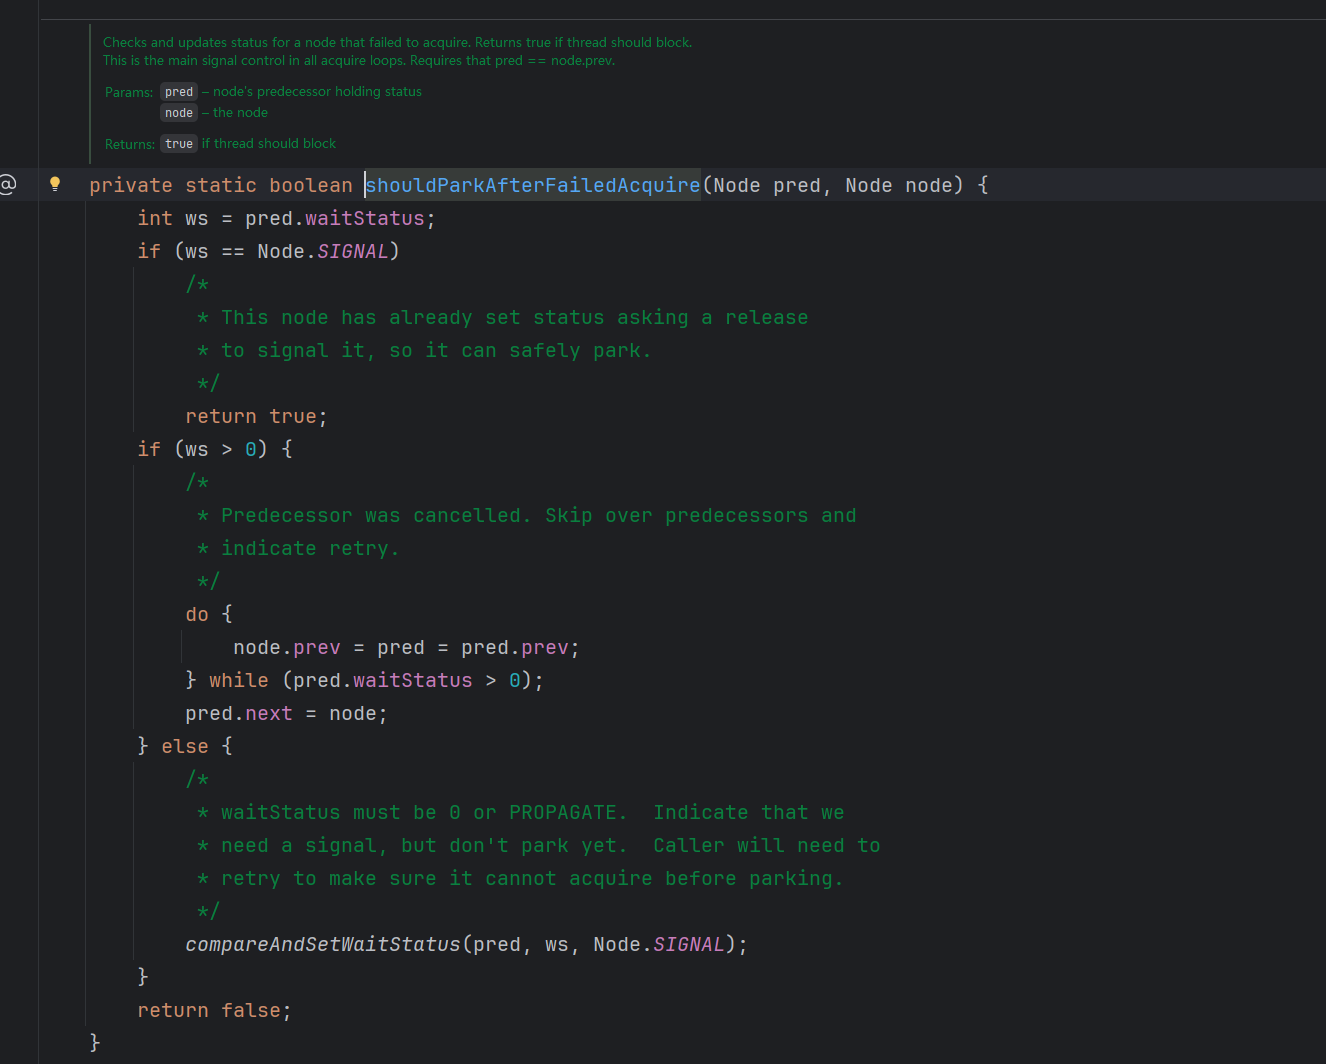The width and height of the screenshot is (1326, 1064).
Task: Click the 'return false;' statement
Action: tap(214, 1010)
